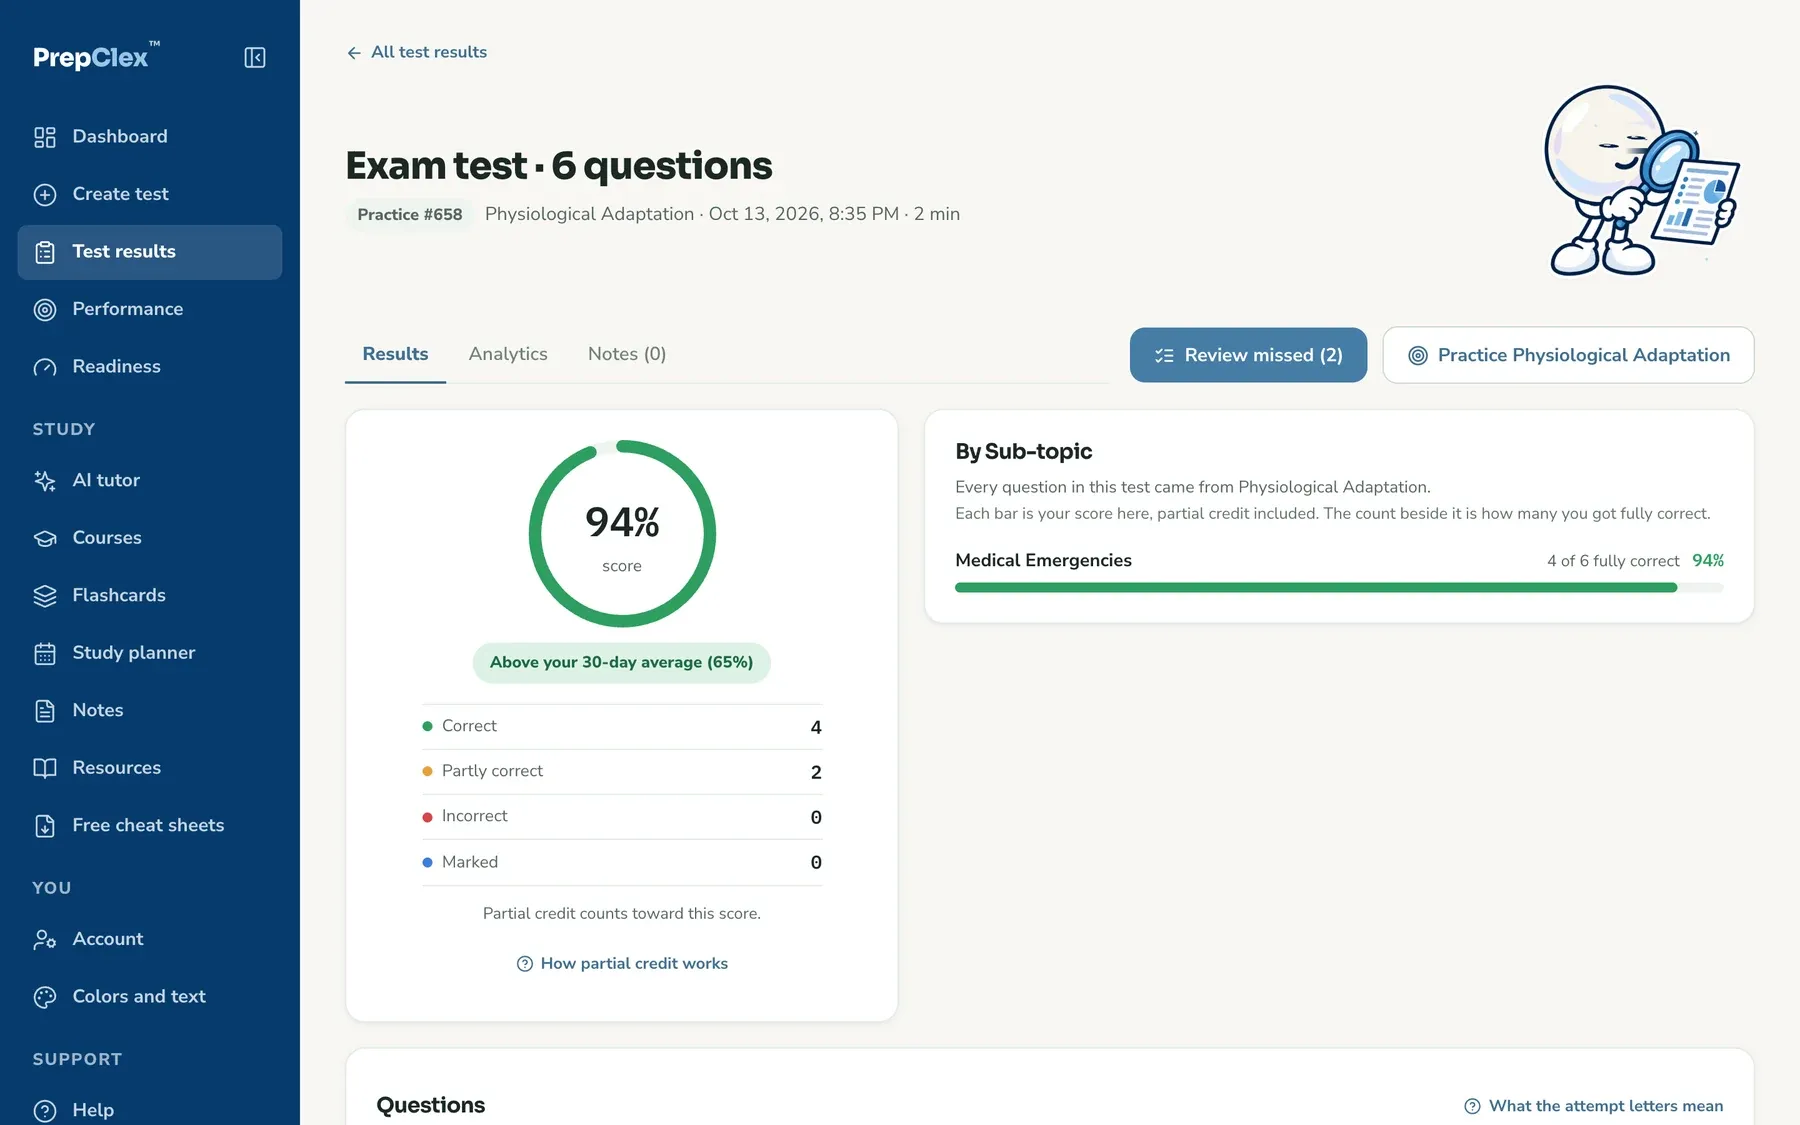The height and width of the screenshot is (1125, 1800).
Task: Click the Marked count row
Action: click(622, 862)
